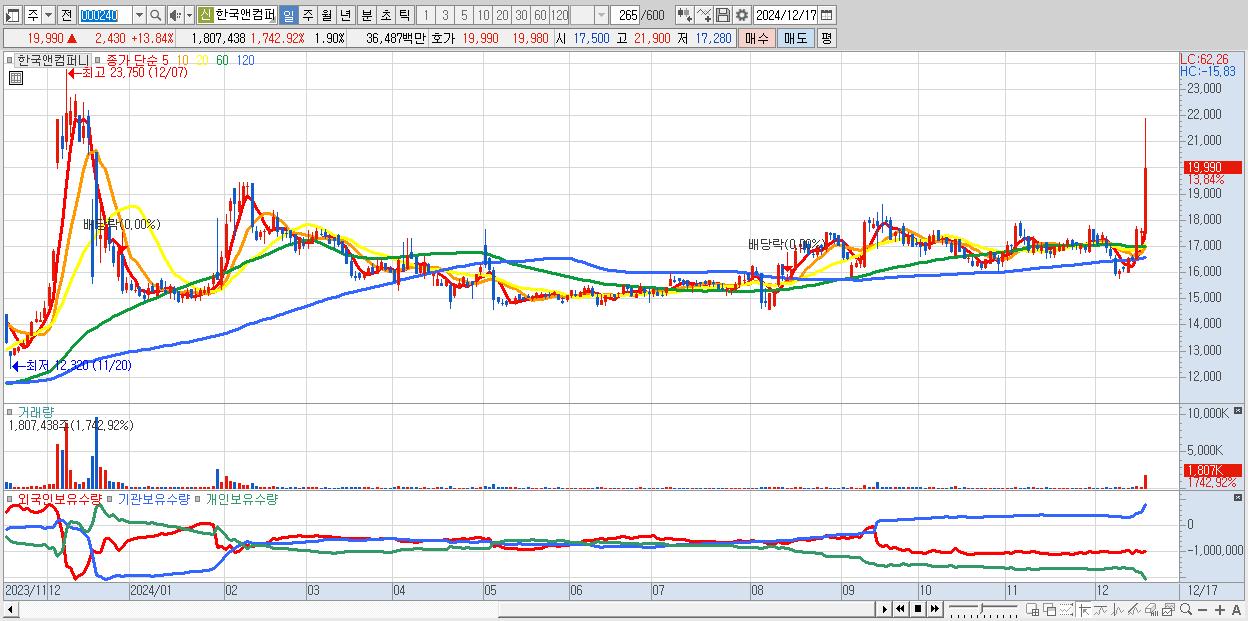
Task: Click the 전 button in top toolbar
Action: tap(66, 15)
